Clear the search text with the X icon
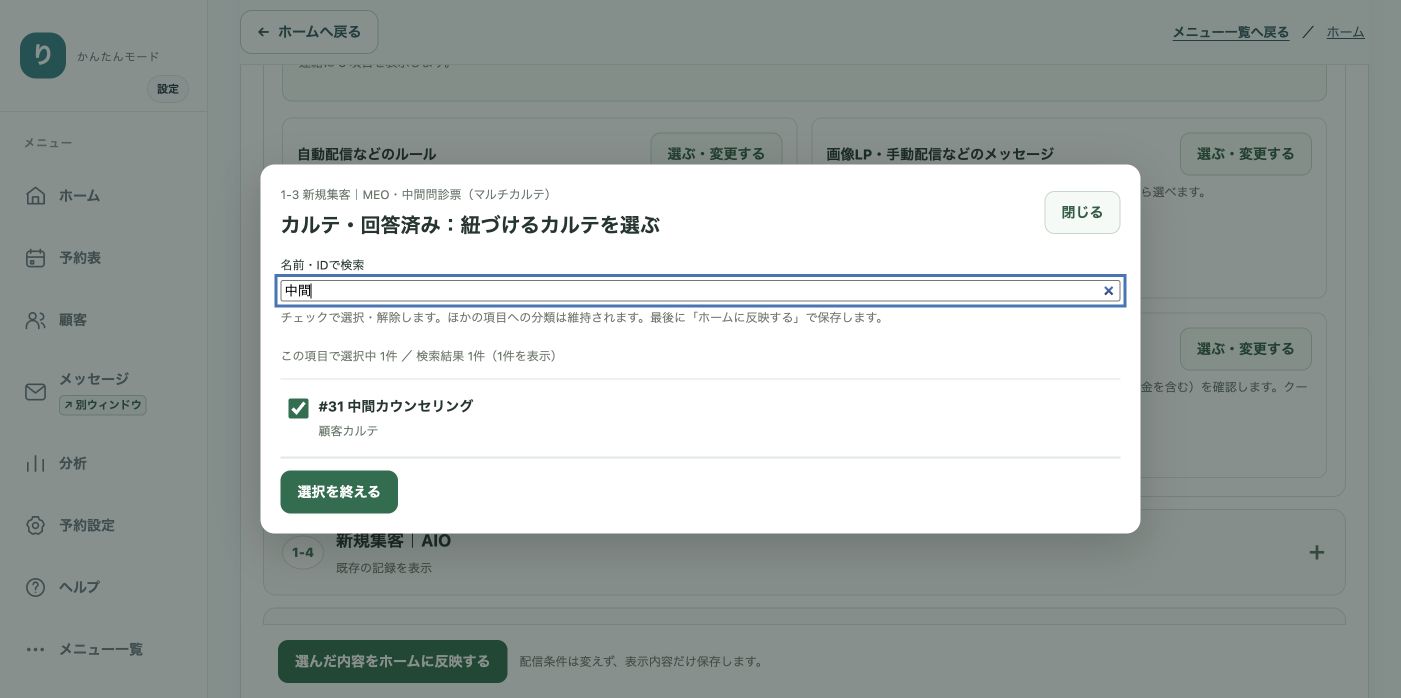Screen dimensions: 1401x698 click(x=1108, y=291)
